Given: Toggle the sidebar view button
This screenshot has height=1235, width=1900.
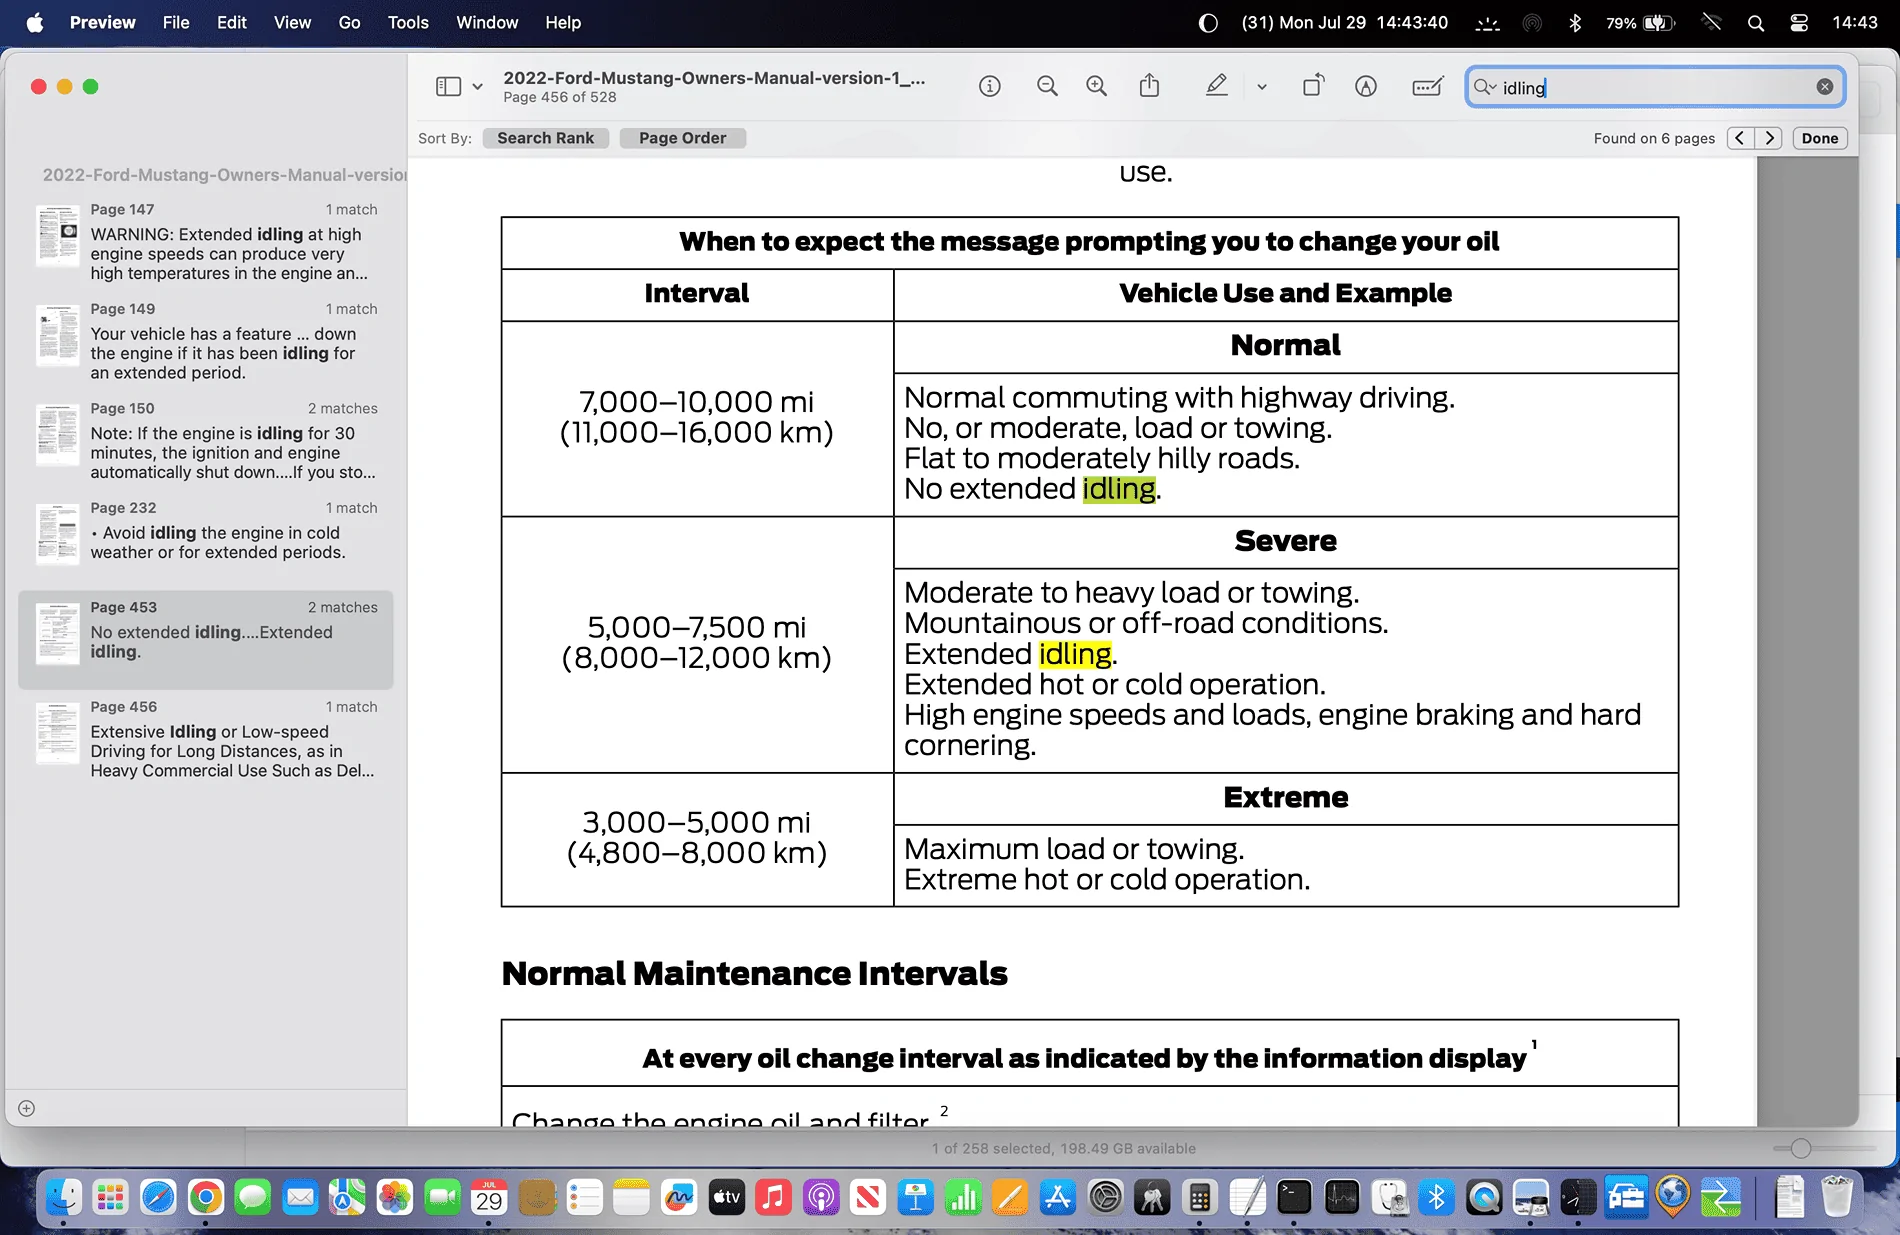Looking at the screenshot, I should coord(448,87).
